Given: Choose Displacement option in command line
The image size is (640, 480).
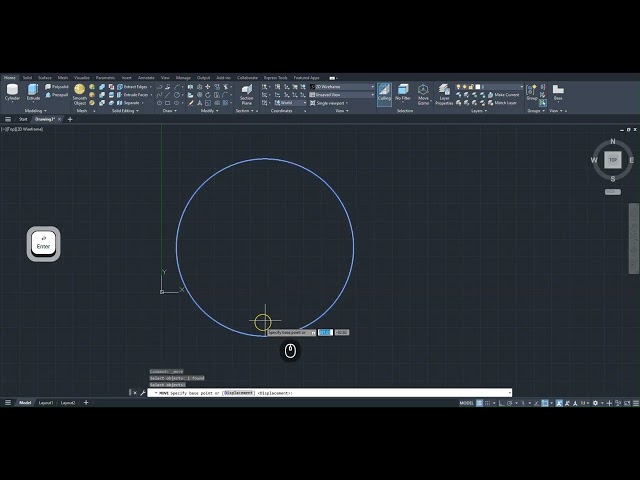Looking at the screenshot, I should coord(238,393).
